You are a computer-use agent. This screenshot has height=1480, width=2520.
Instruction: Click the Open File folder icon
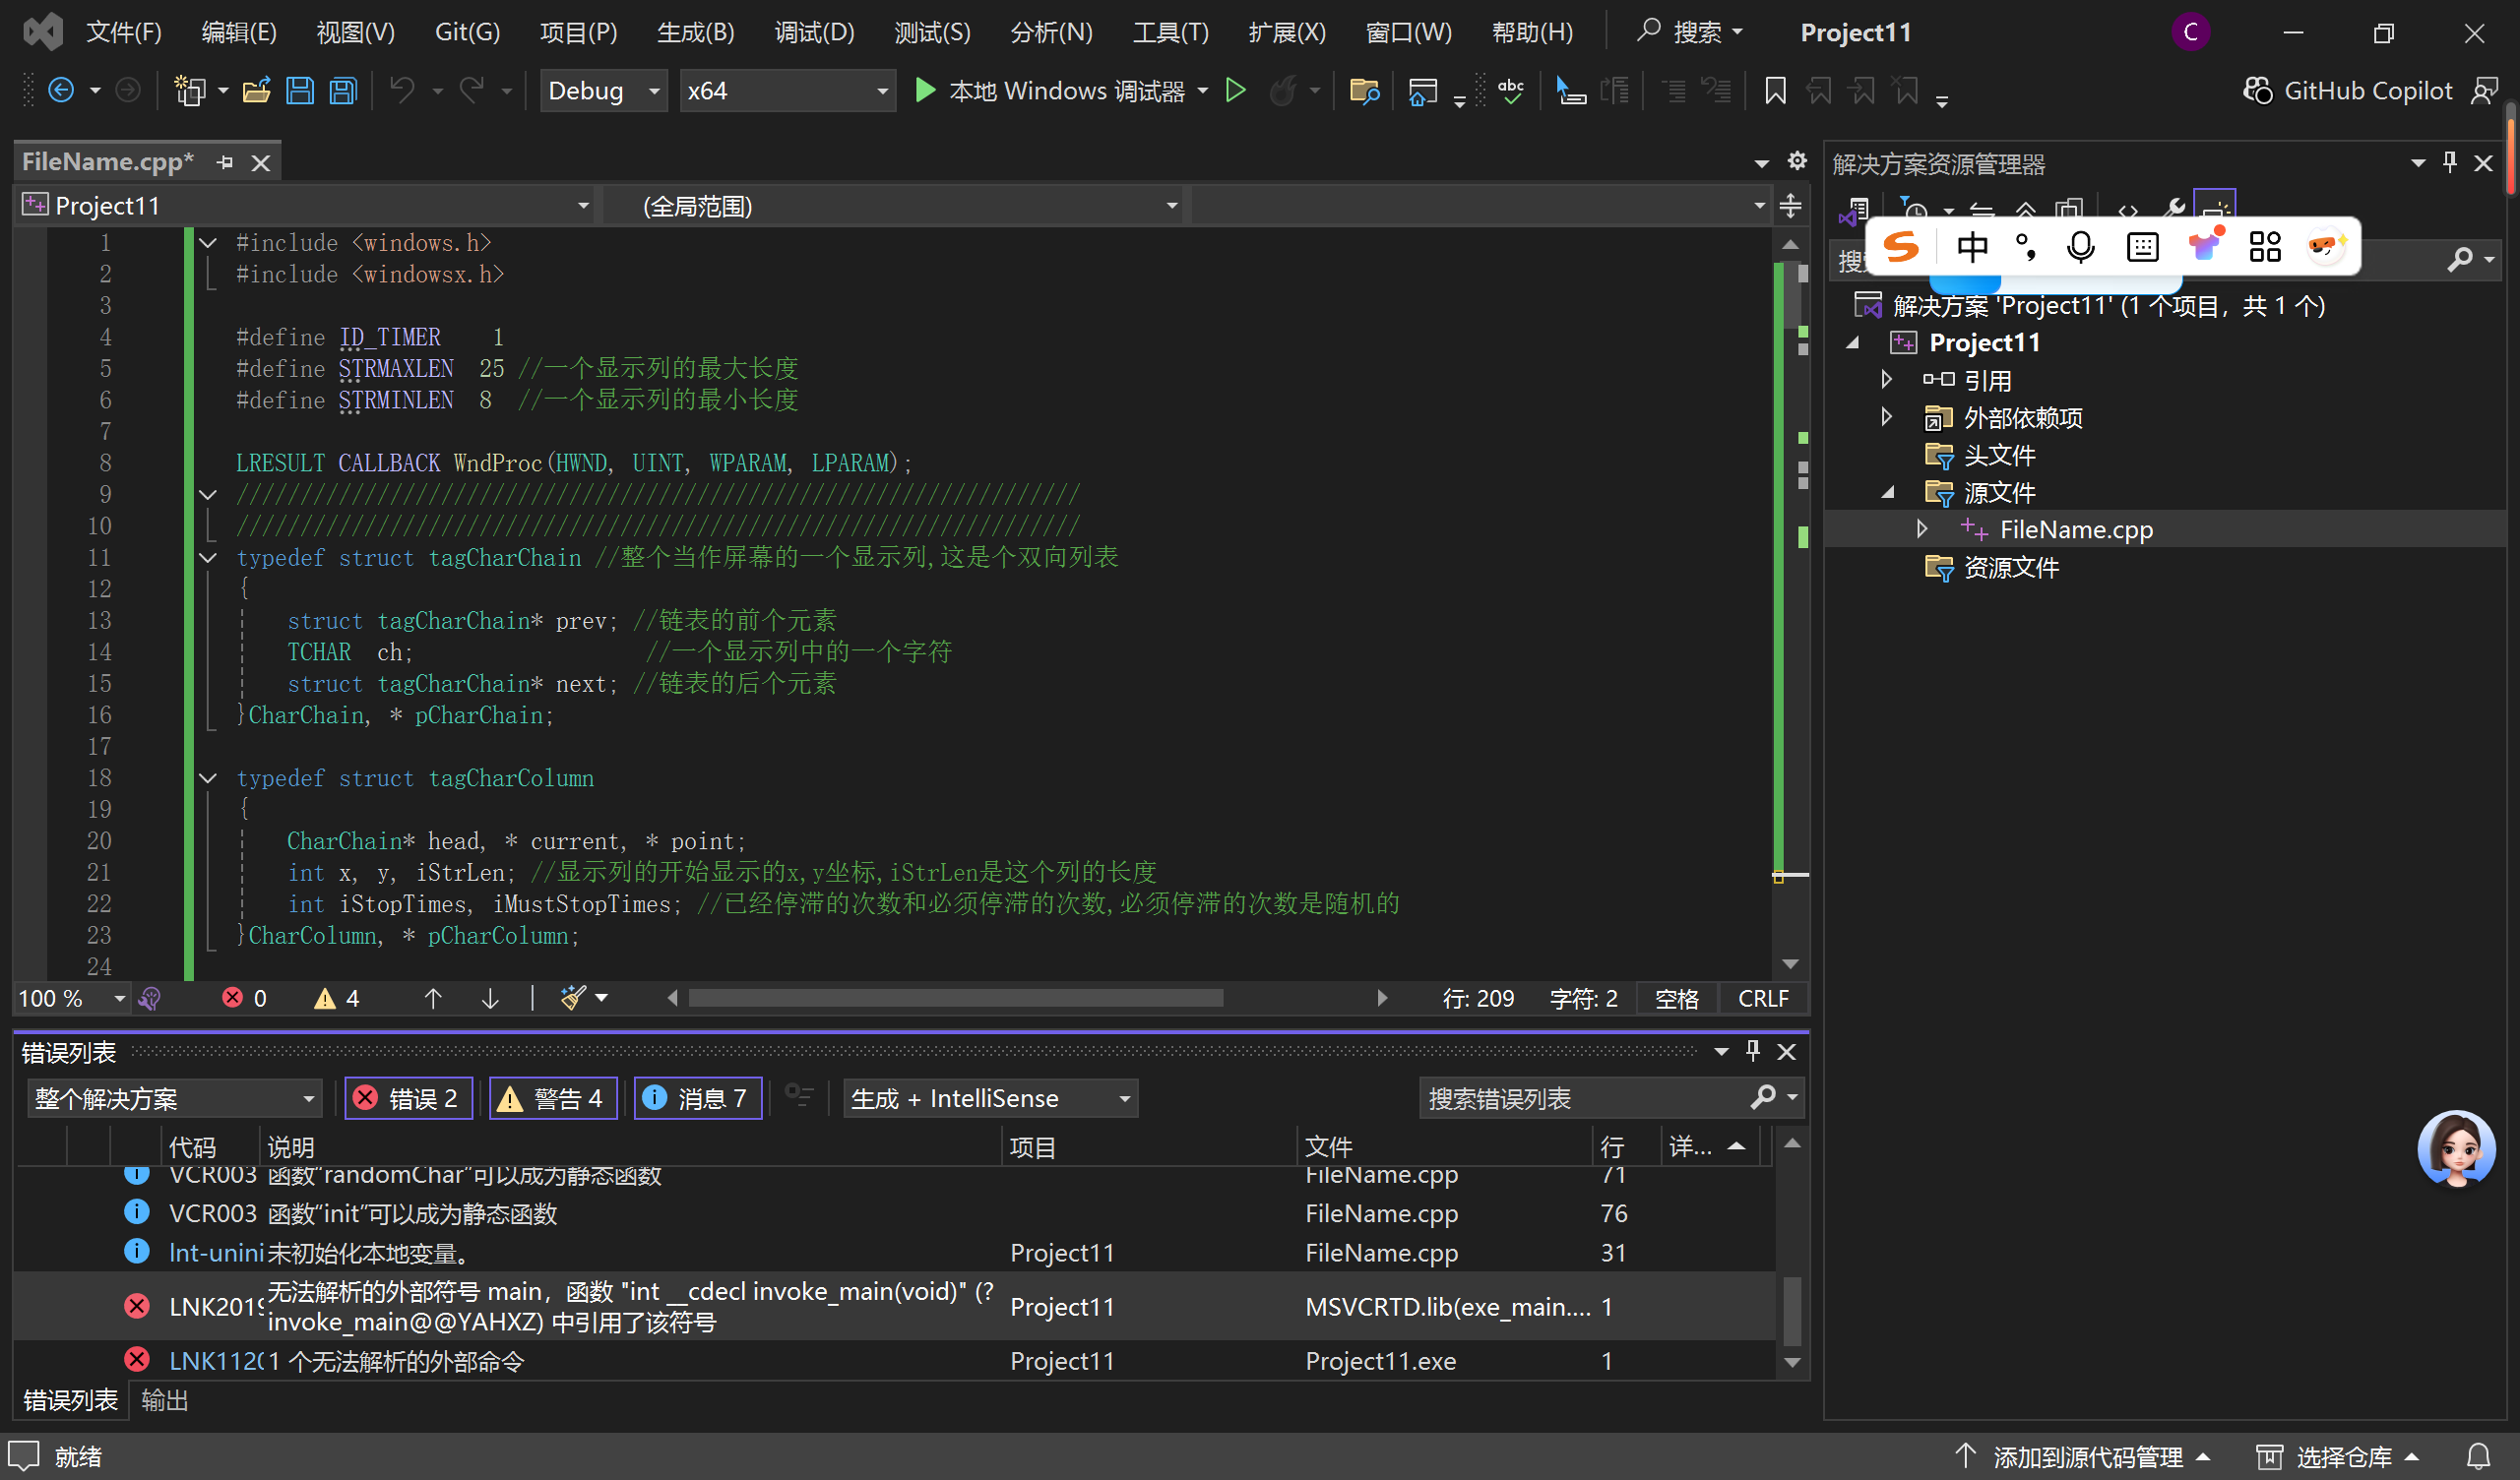[256, 91]
